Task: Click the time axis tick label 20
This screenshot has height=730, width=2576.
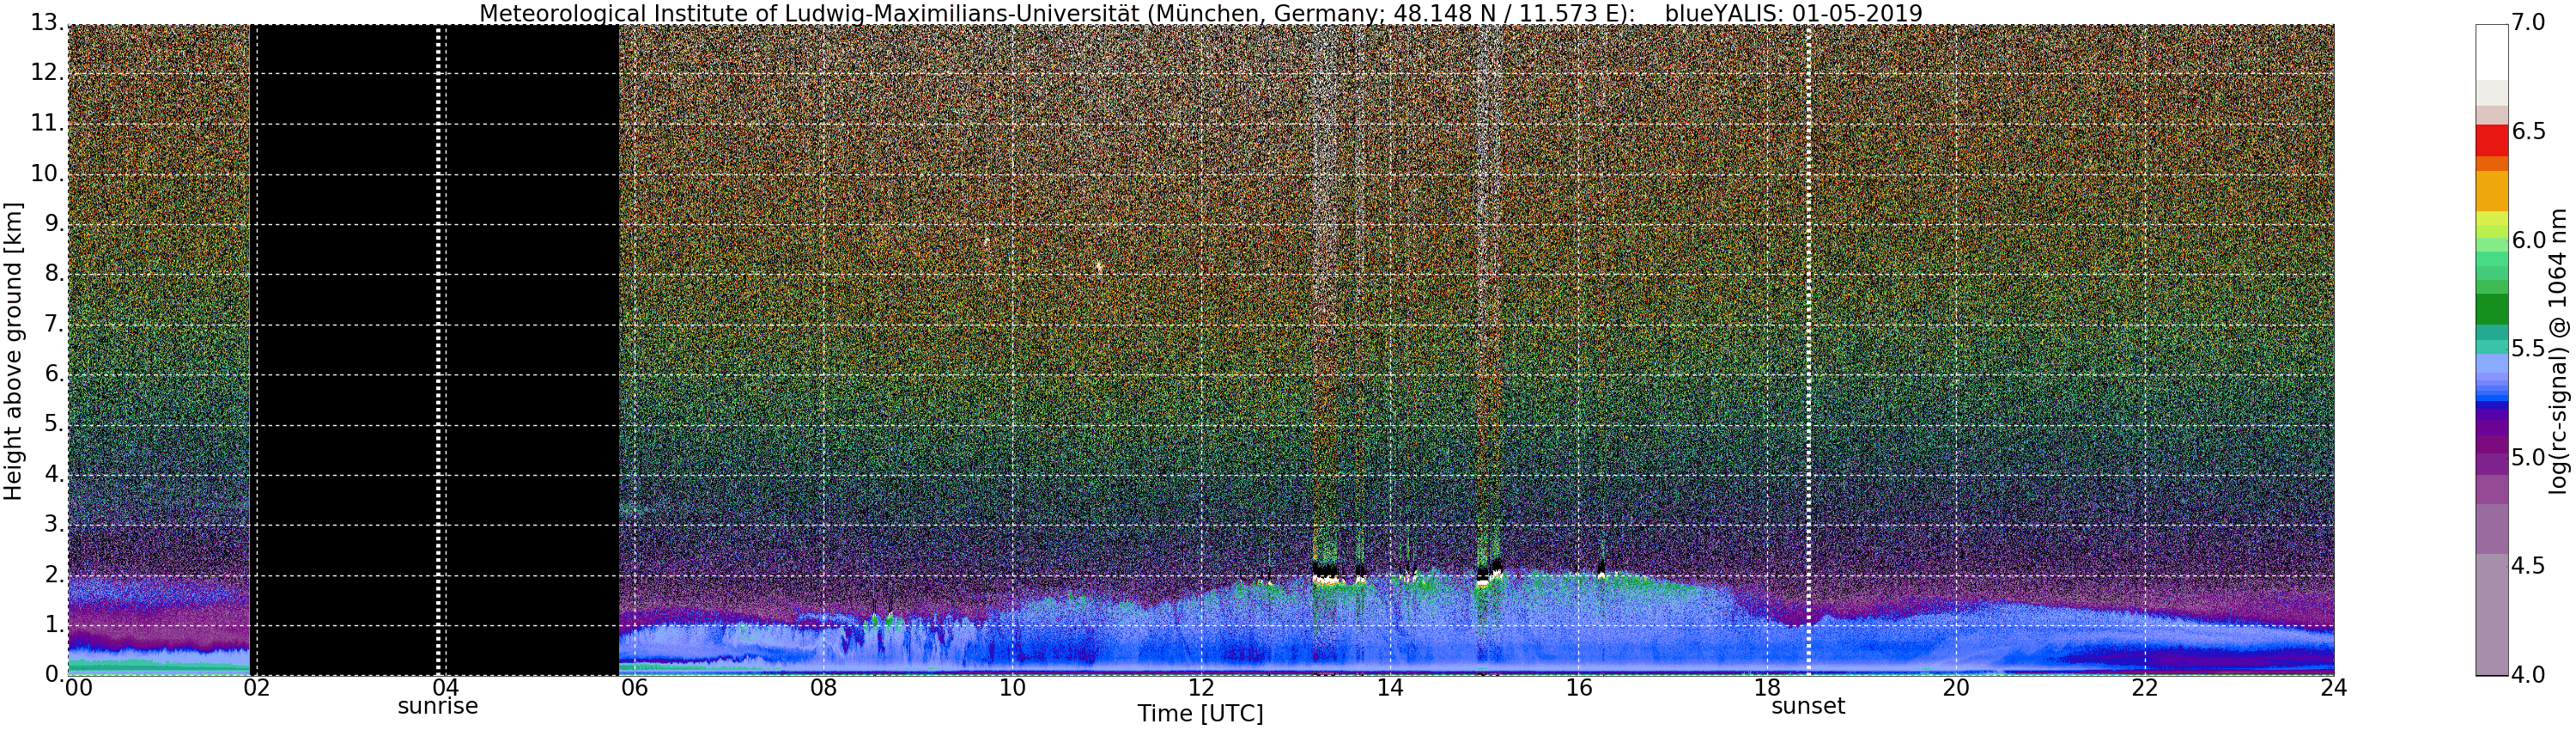Action: point(1956,688)
